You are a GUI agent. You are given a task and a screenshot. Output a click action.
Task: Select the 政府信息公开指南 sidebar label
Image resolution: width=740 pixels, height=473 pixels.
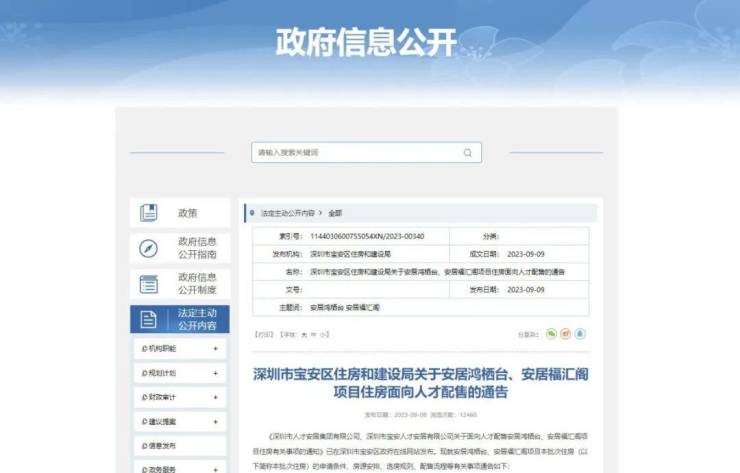[x=197, y=248]
